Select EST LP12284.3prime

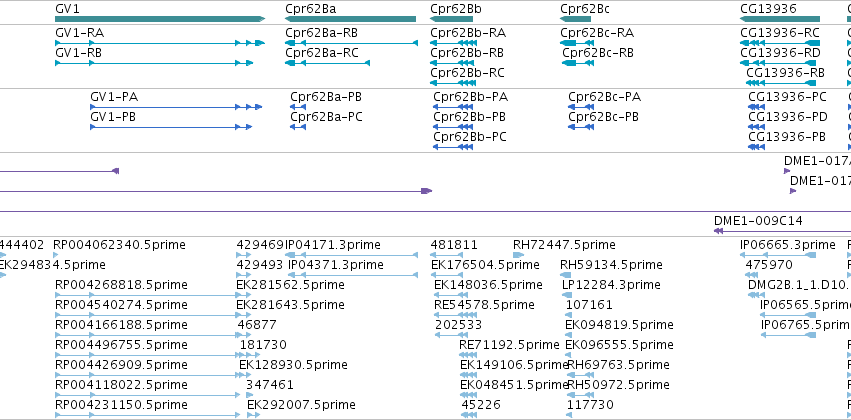(612, 285)
